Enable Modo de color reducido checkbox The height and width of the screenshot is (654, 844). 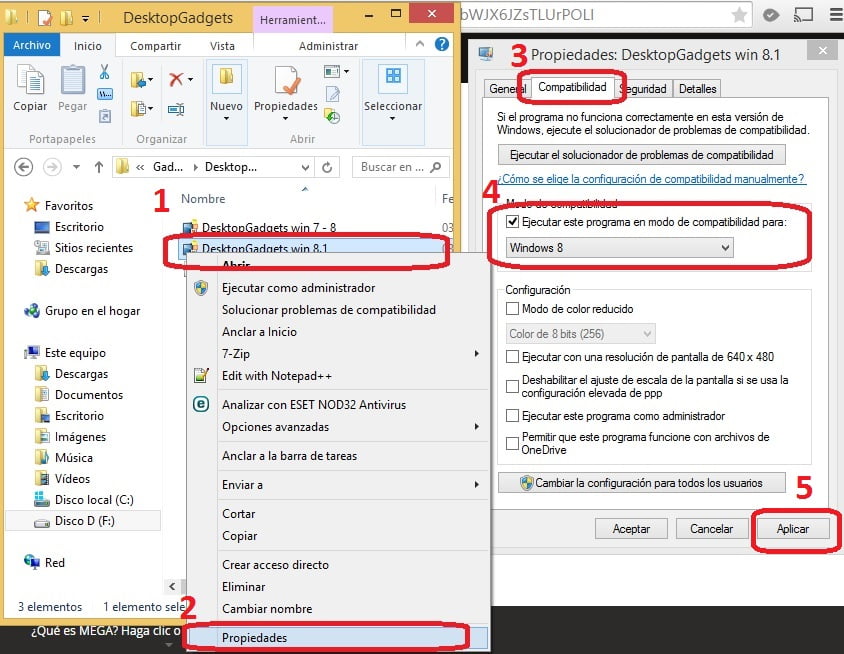[x=513, y=309]
